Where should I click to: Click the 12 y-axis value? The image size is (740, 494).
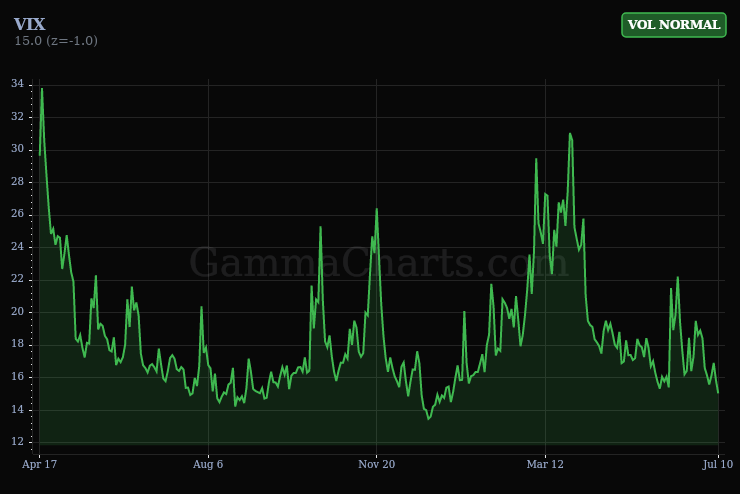17,442
